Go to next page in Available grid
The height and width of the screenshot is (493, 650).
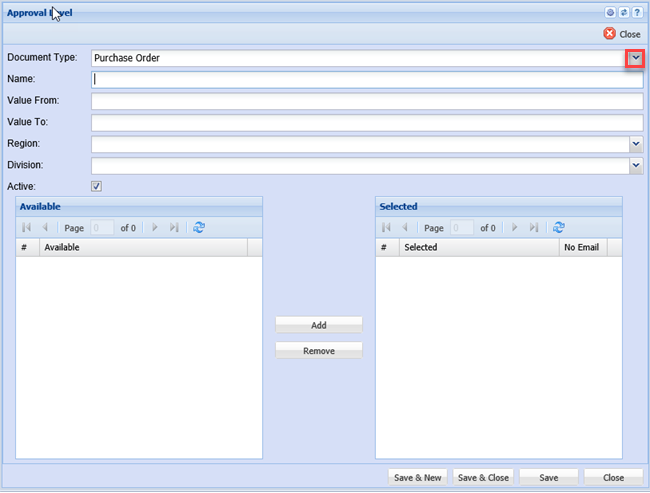[154, 228]
